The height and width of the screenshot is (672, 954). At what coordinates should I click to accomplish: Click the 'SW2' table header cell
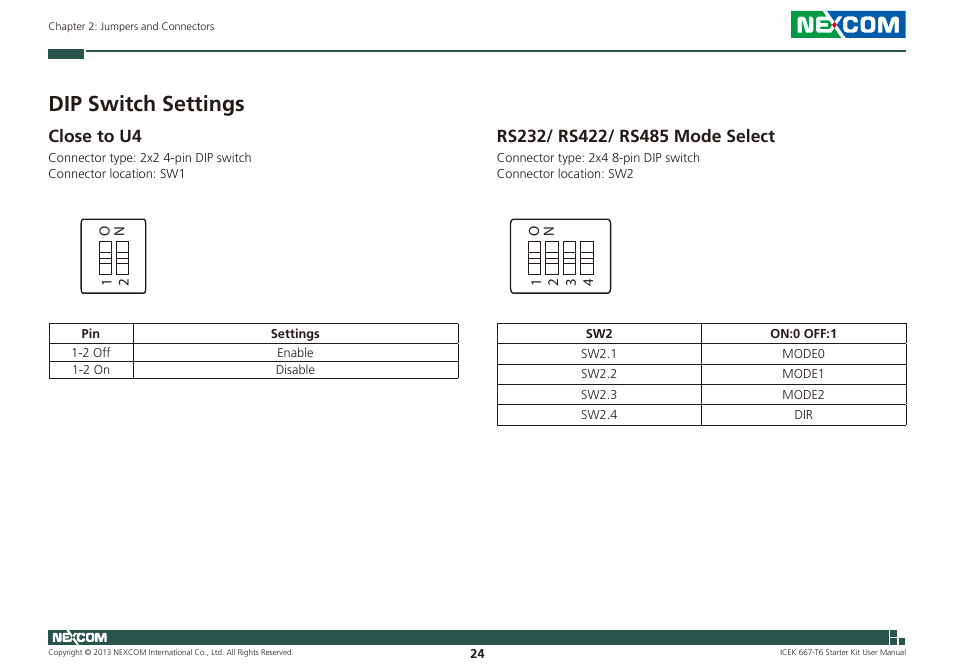point(599,333)
